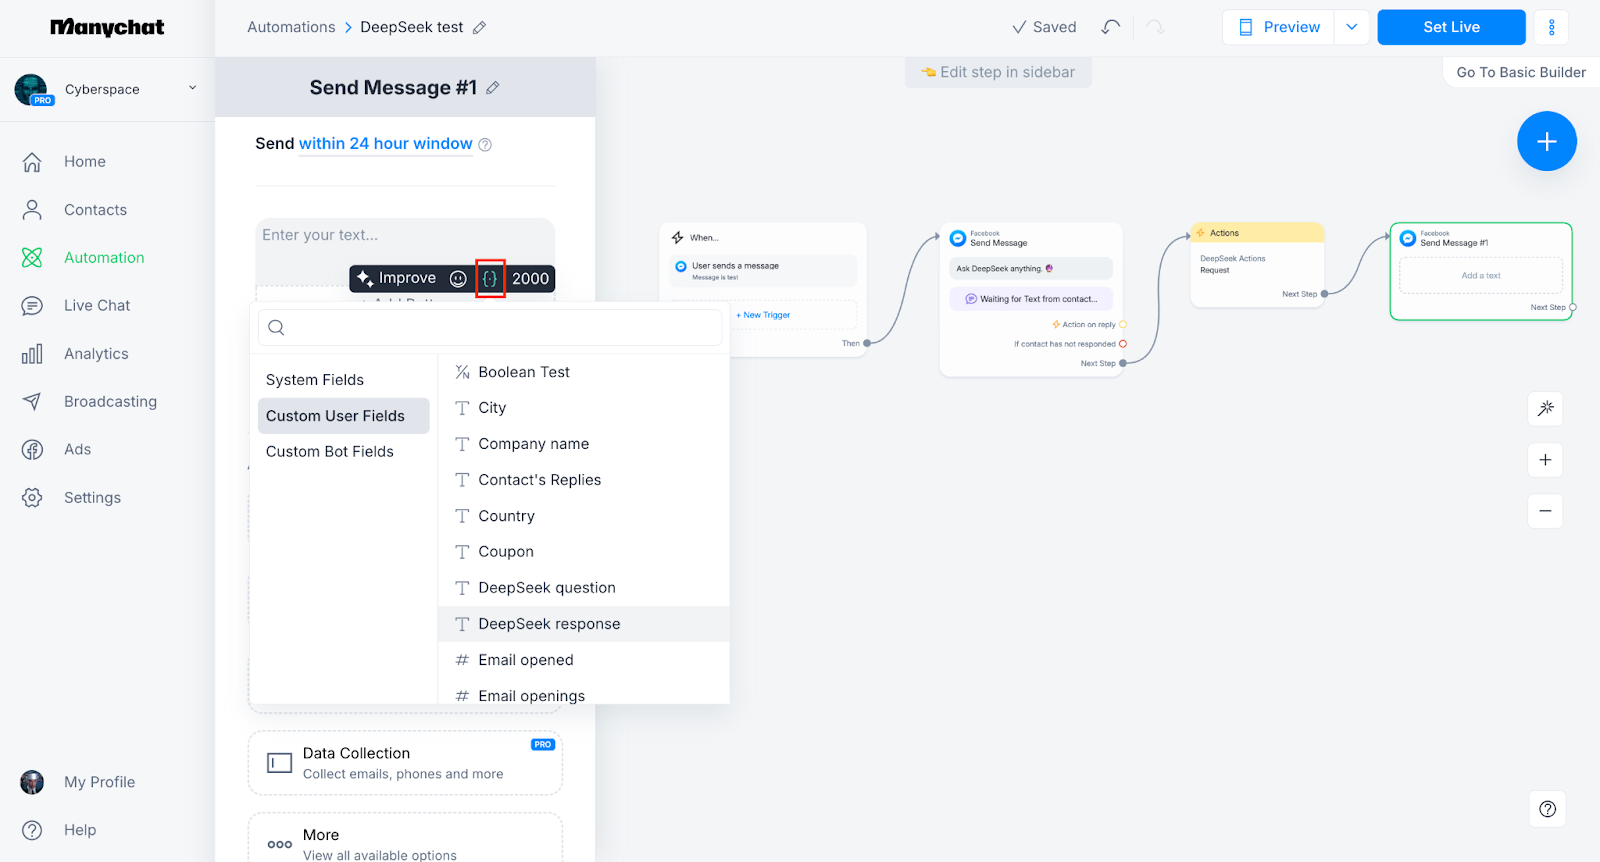This screenshot has width=1600, height=862.
Task: Click the Improve AI button
Action: (396, 278)
